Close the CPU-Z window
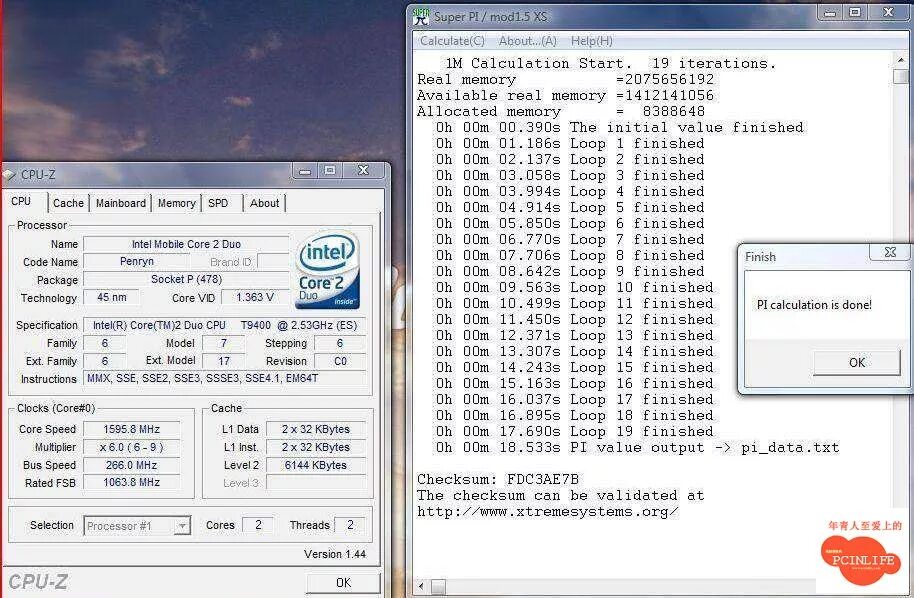This screenshot has width=914, height=598. [x=363, y=171]
